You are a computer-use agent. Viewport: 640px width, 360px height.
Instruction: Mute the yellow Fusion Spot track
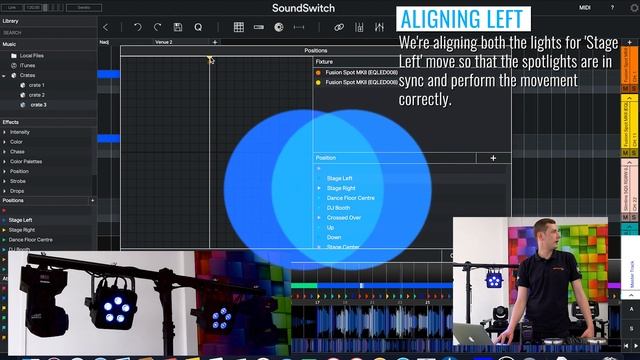tap(625, 153)
